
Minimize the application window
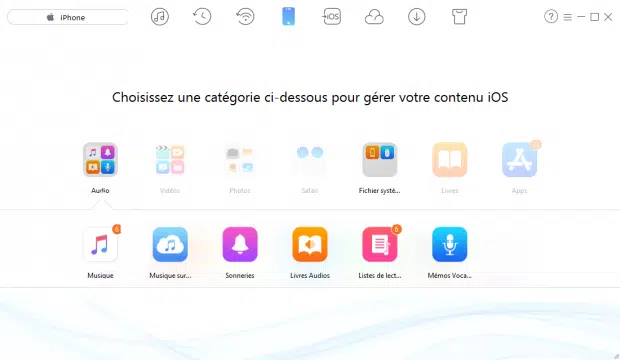point(581,17)
